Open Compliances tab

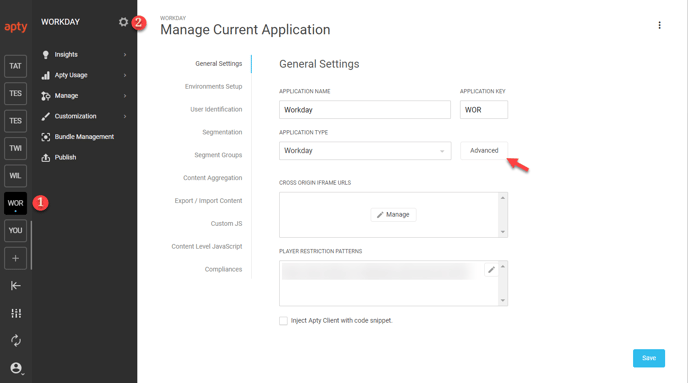point(223,269)
